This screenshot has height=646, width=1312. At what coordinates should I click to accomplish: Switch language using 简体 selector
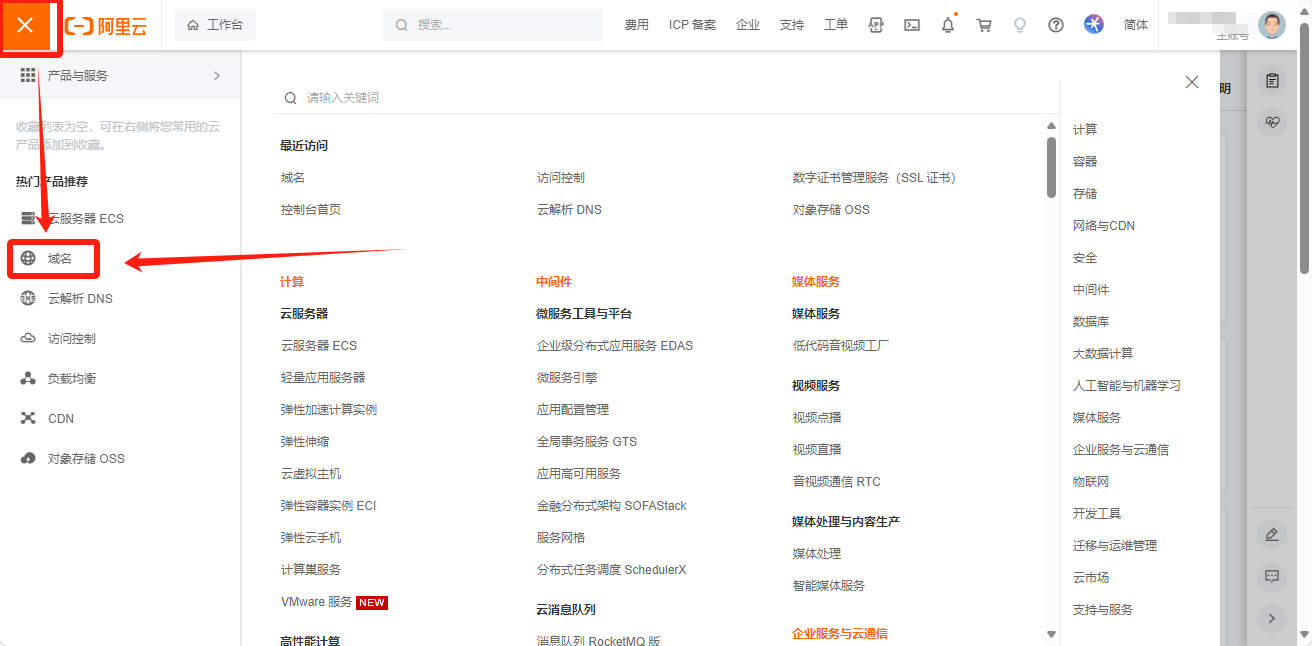pyautogui.click(x=1136, y=25)
